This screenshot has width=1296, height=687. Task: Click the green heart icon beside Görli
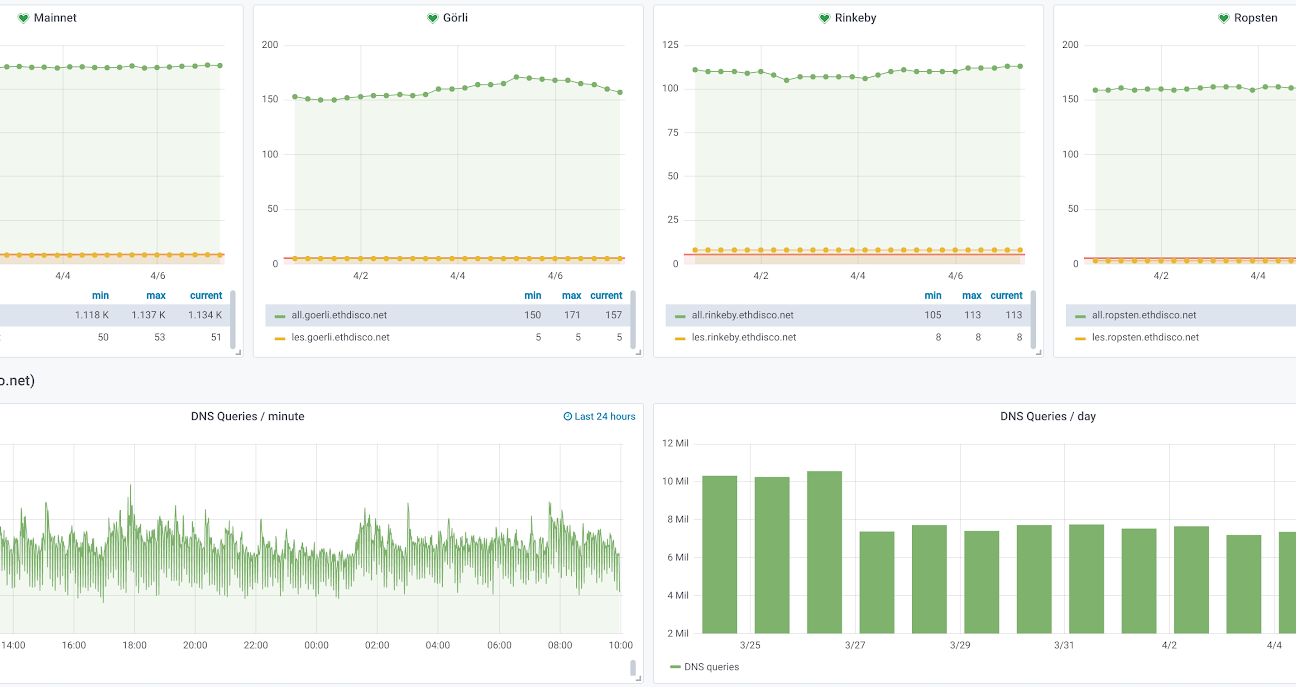[432, 18]
